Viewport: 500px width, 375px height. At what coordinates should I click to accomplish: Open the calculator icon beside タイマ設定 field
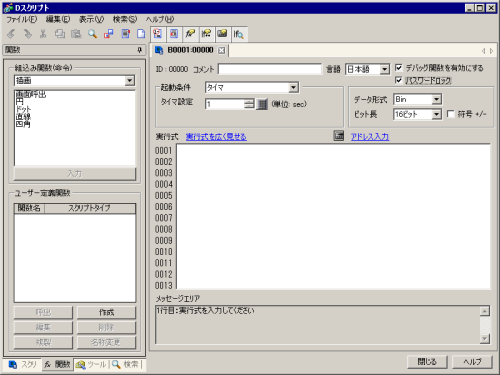tap(262, 104)
